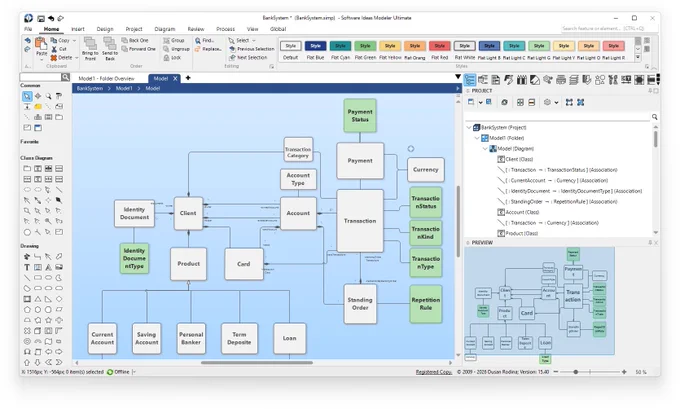680x409 pixels.
Task: Click Bring to Front icon
Action: [x=90, y=44]
